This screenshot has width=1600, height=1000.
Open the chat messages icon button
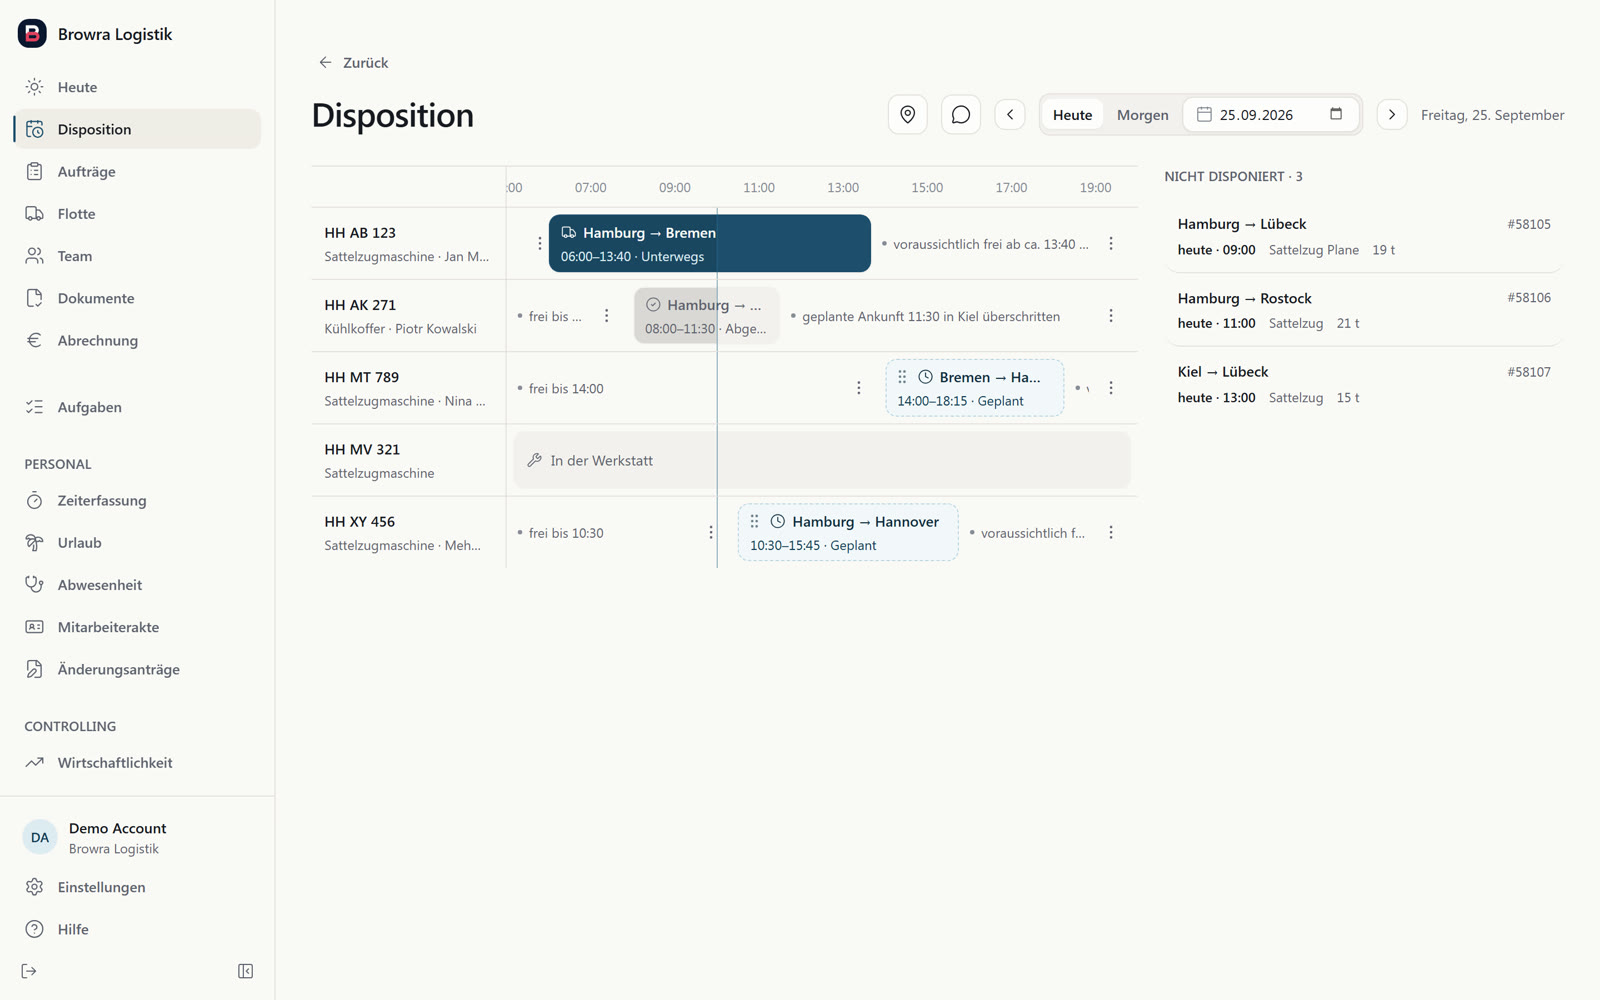pos(960,115)
